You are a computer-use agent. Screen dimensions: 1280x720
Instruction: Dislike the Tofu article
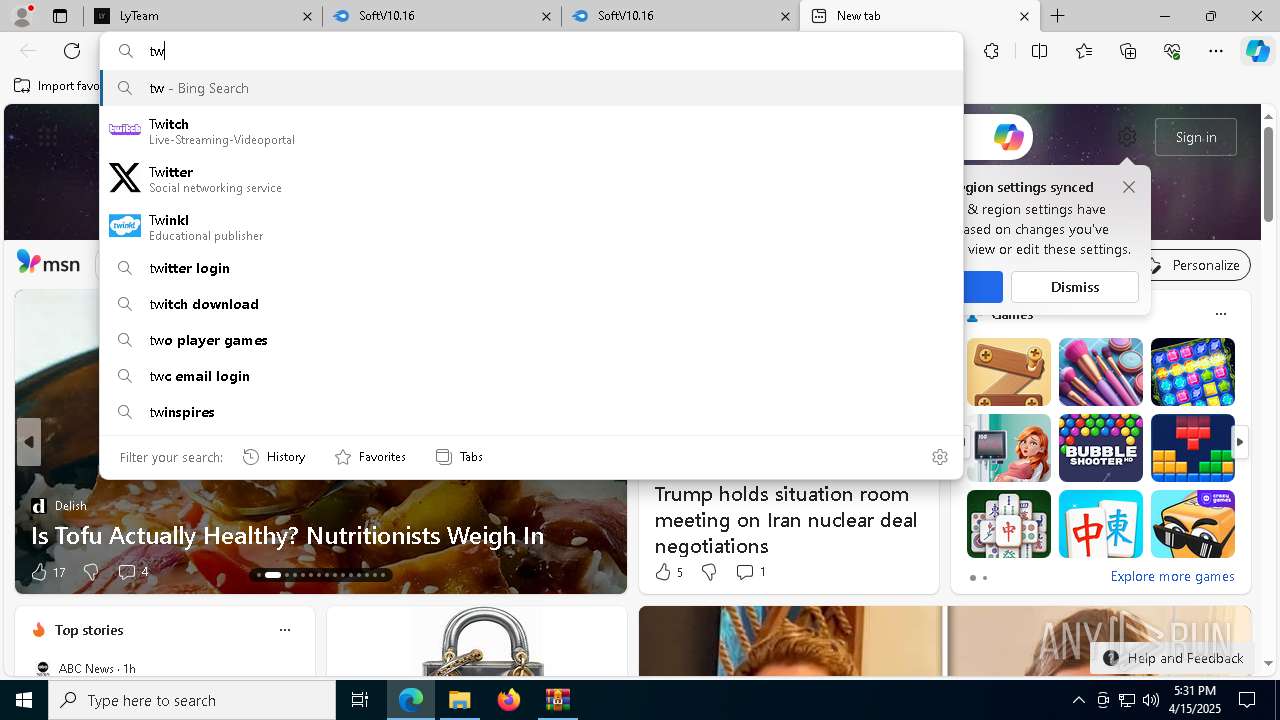pyautogui.click(x=91, y=572)
